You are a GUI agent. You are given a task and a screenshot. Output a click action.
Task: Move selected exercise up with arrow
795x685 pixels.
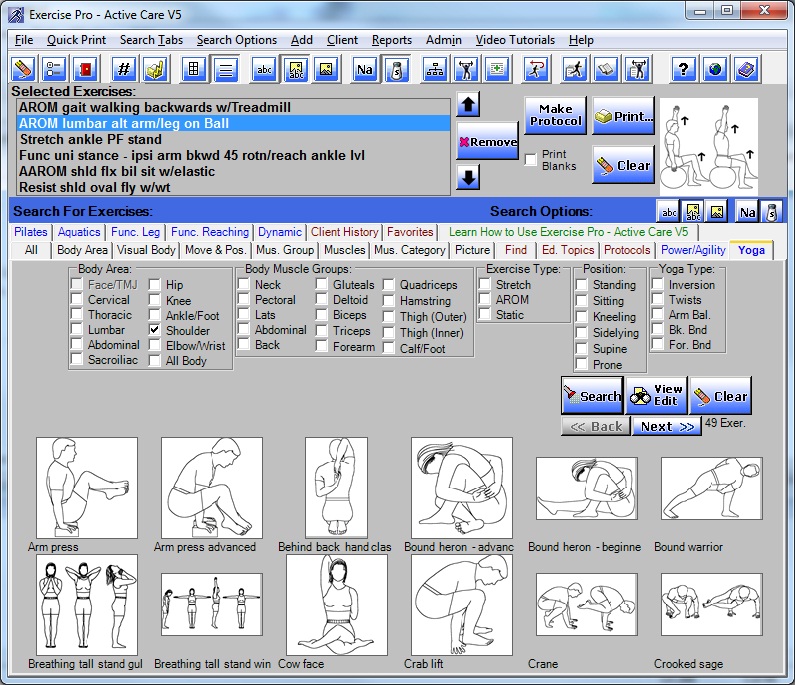coord(468,104)
